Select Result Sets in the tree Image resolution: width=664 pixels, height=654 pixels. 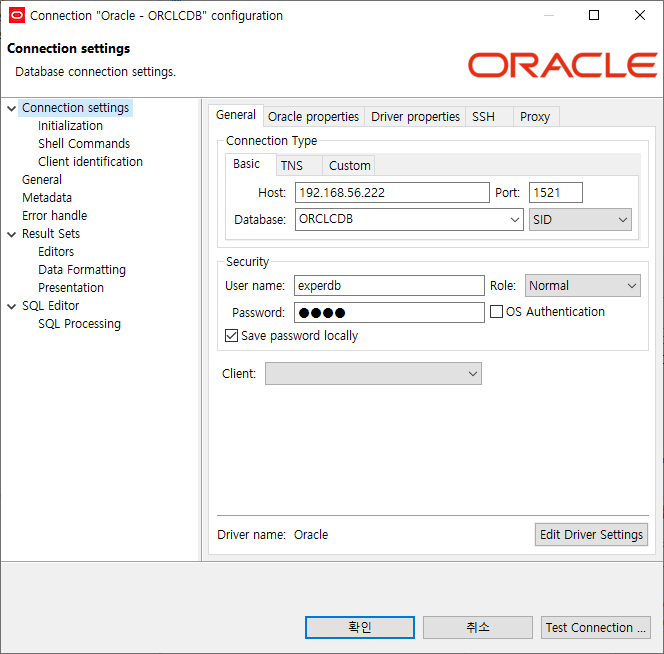pyautogui.click(x=51, y=234)
